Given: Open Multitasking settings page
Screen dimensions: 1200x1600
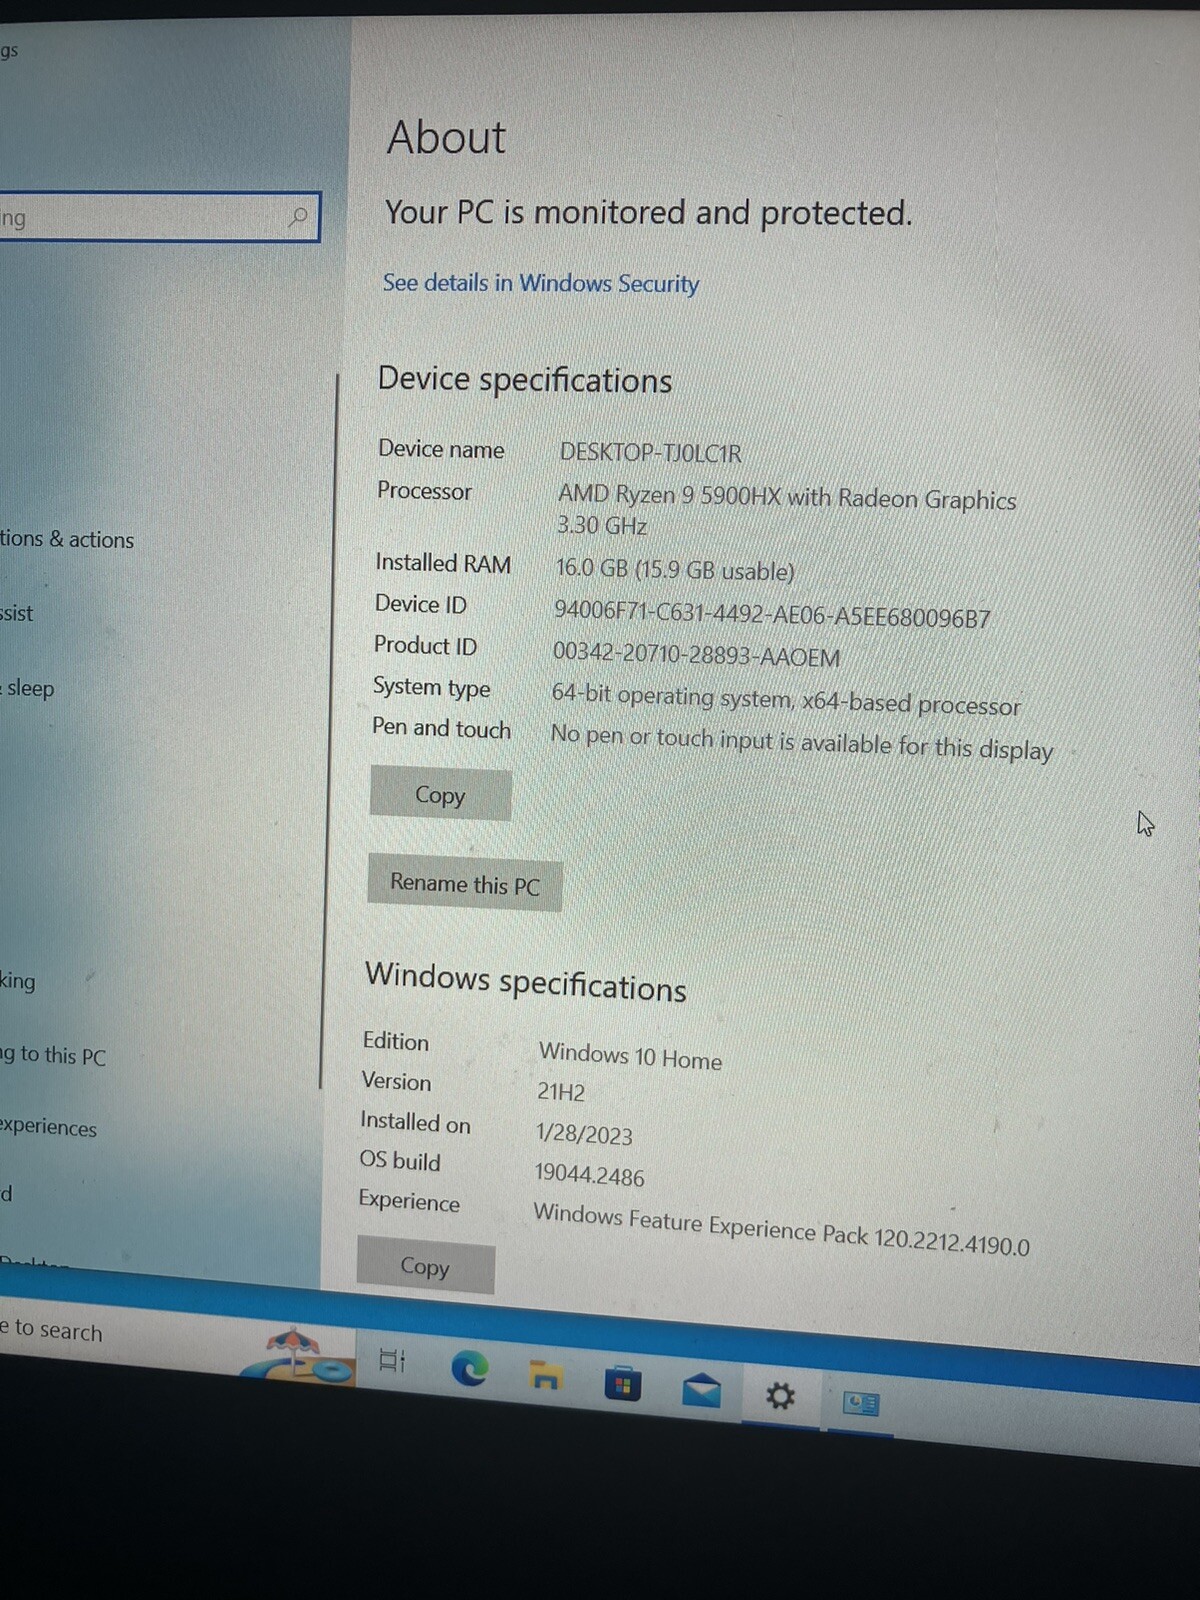Looking at the screenshot, I should pyautogui.click(x=18, y=981).
